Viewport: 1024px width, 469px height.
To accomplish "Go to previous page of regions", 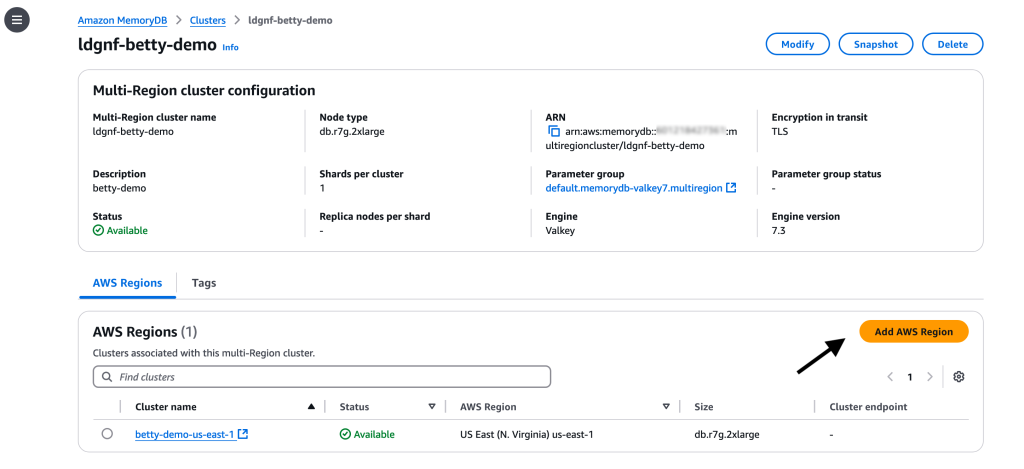I will [x=890, y=377].
